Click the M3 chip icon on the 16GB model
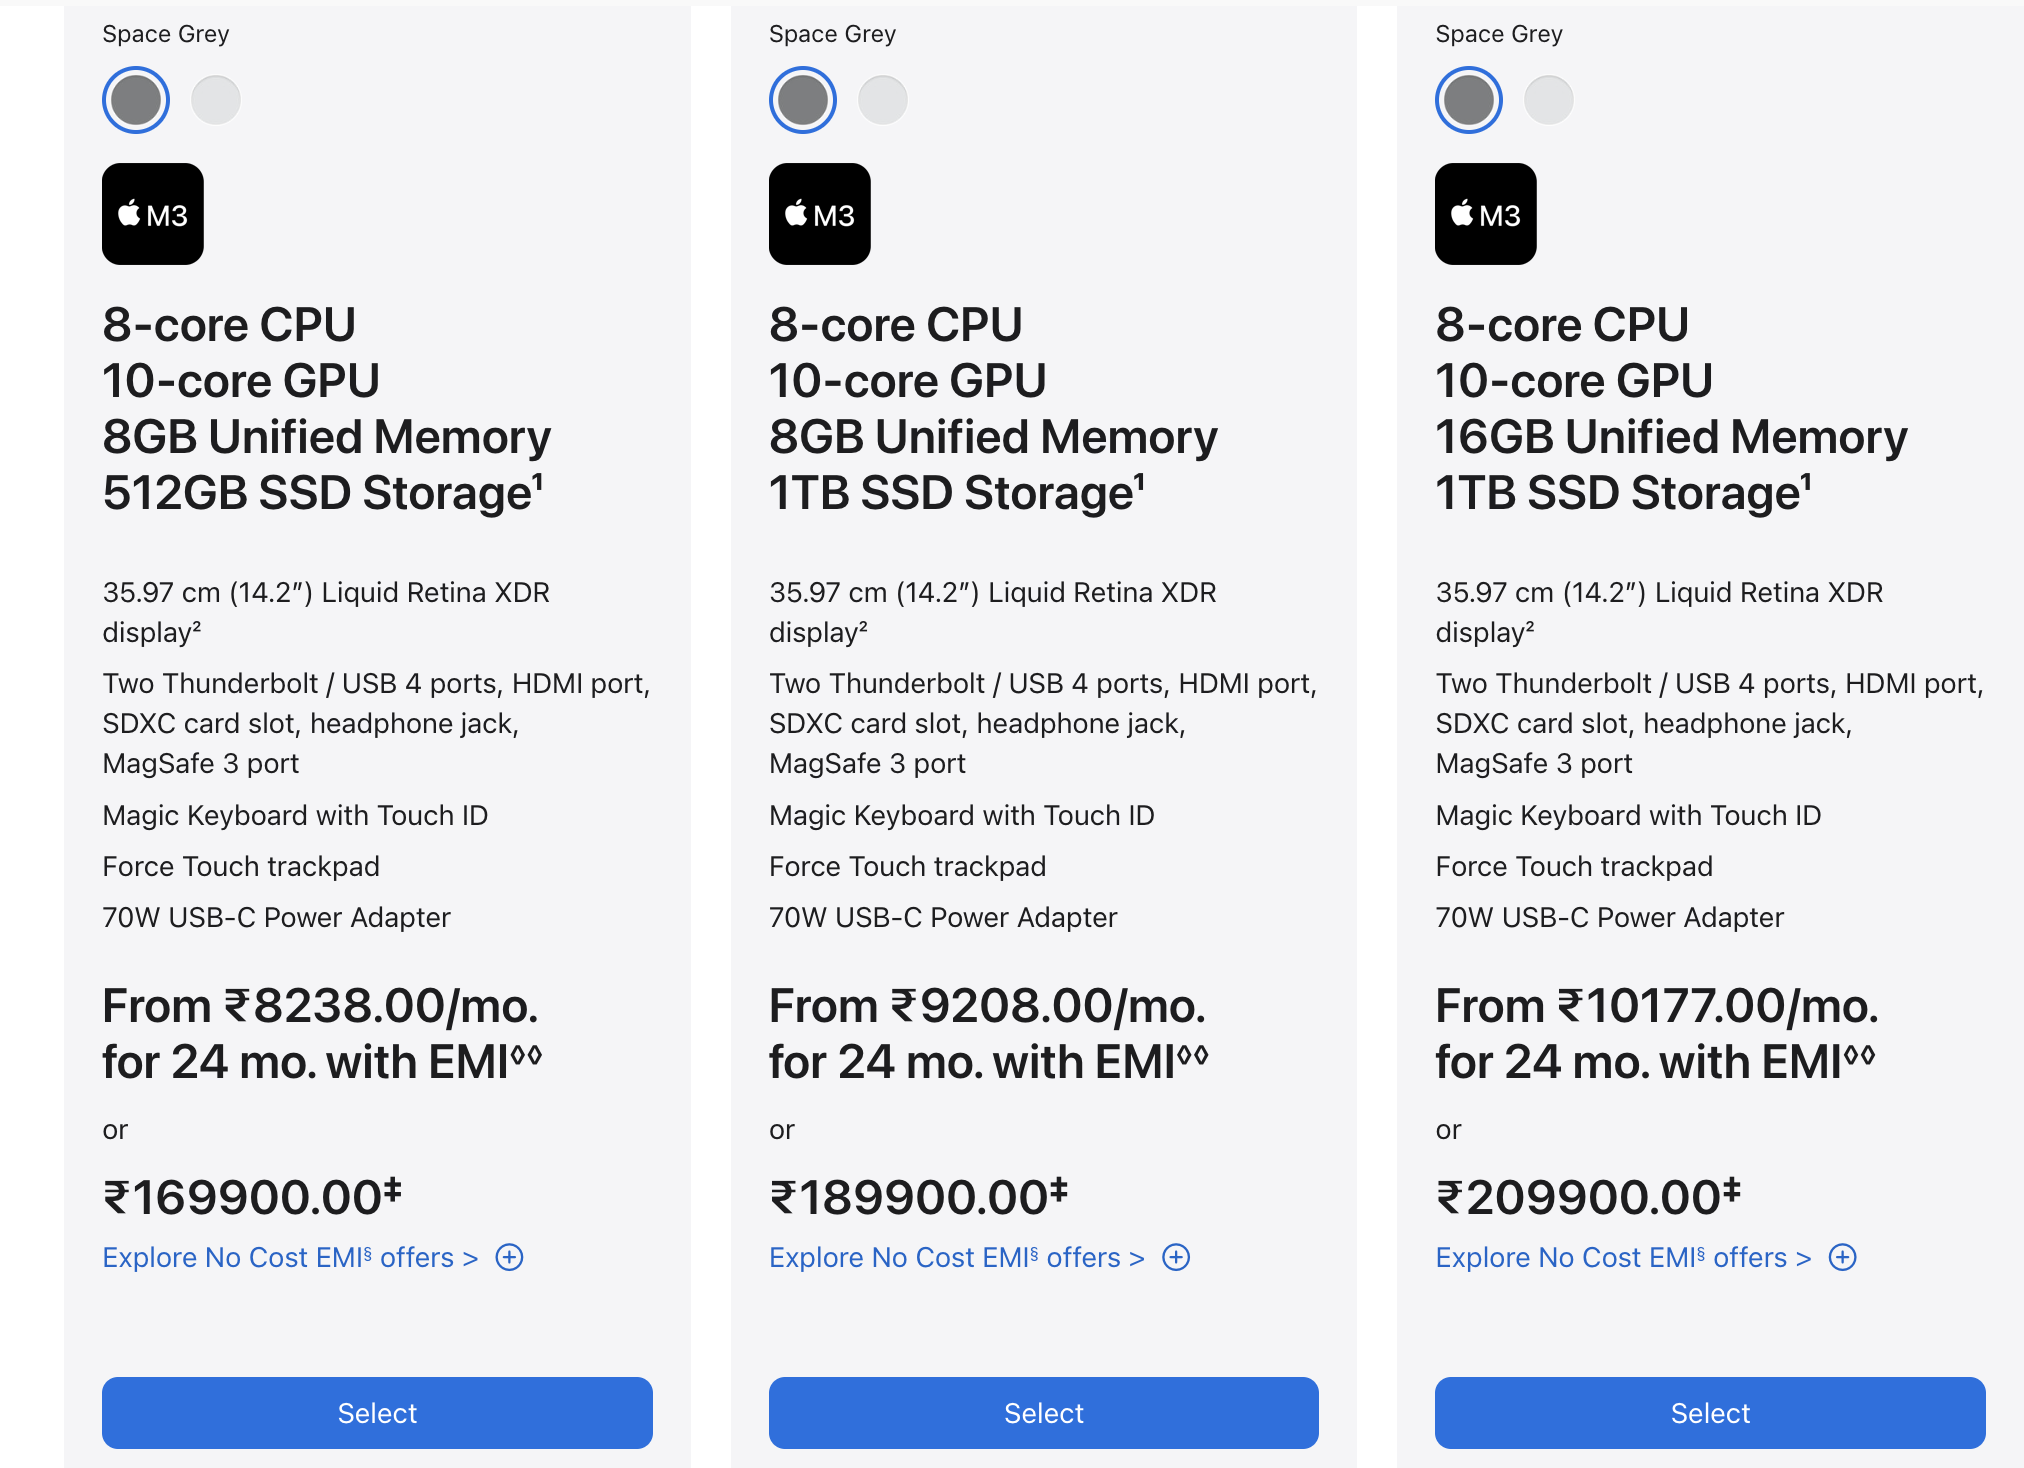 point(1485,214)
